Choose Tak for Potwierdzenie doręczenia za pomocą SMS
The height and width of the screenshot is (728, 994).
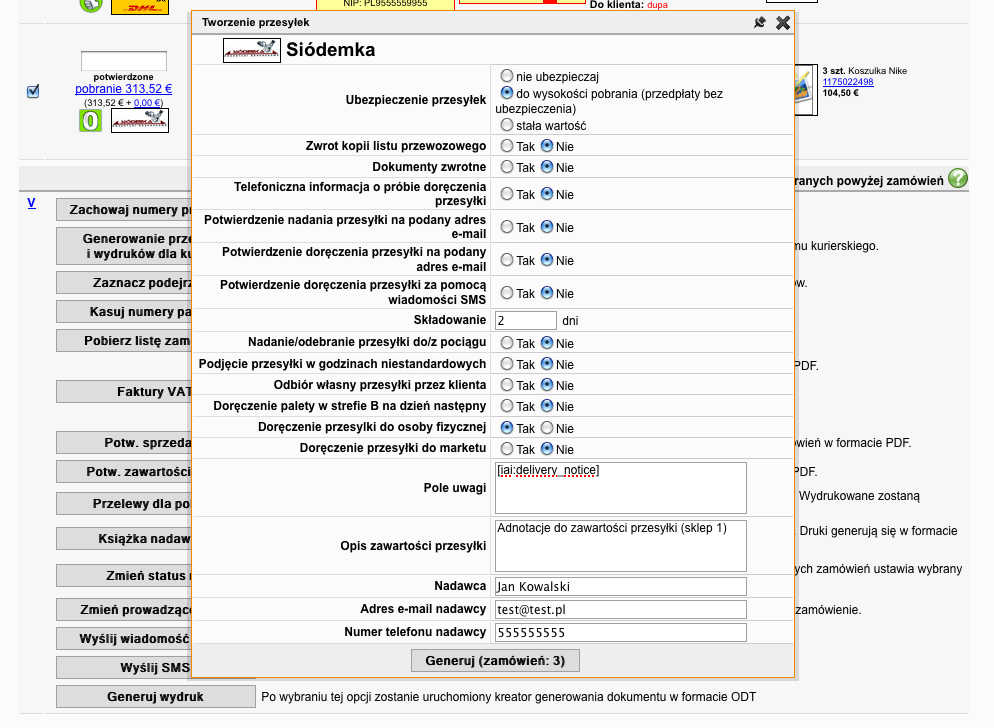[507, 293]
